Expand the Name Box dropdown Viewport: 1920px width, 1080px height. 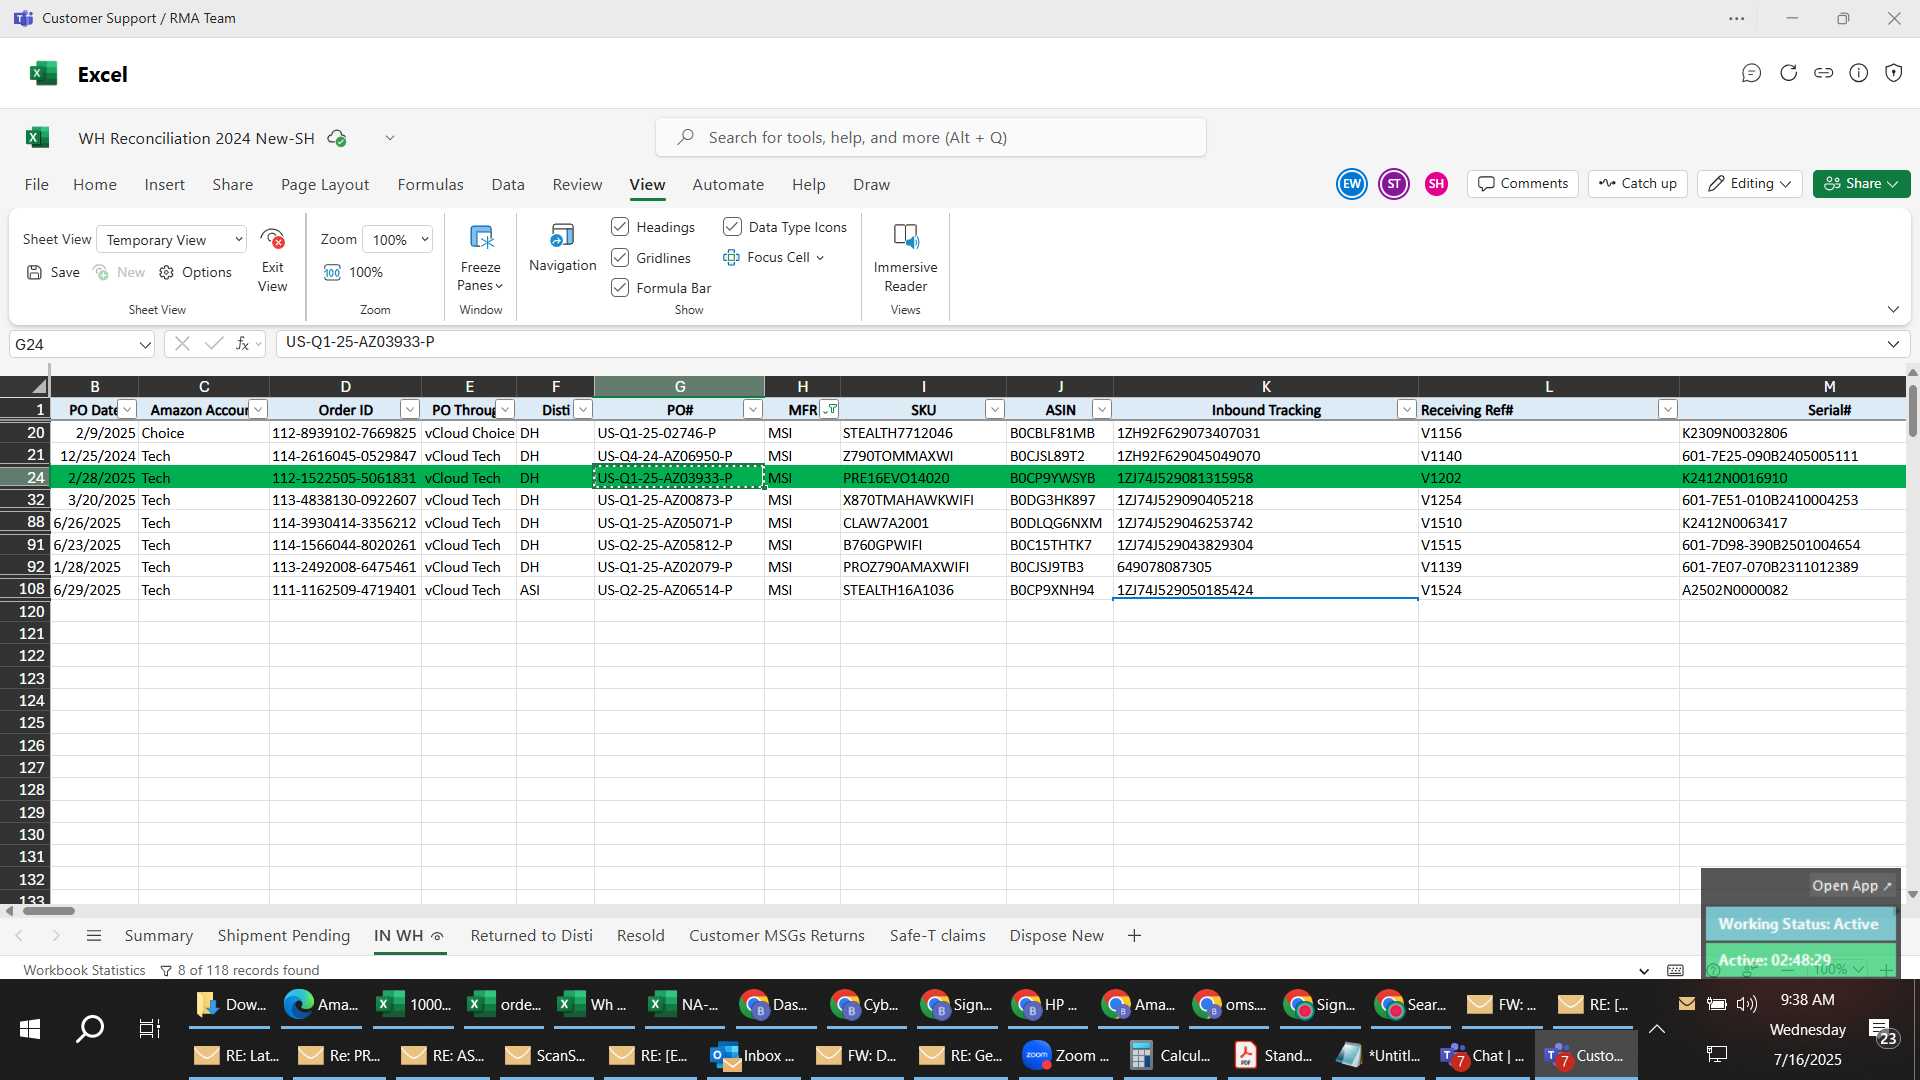tap(145, 345)
